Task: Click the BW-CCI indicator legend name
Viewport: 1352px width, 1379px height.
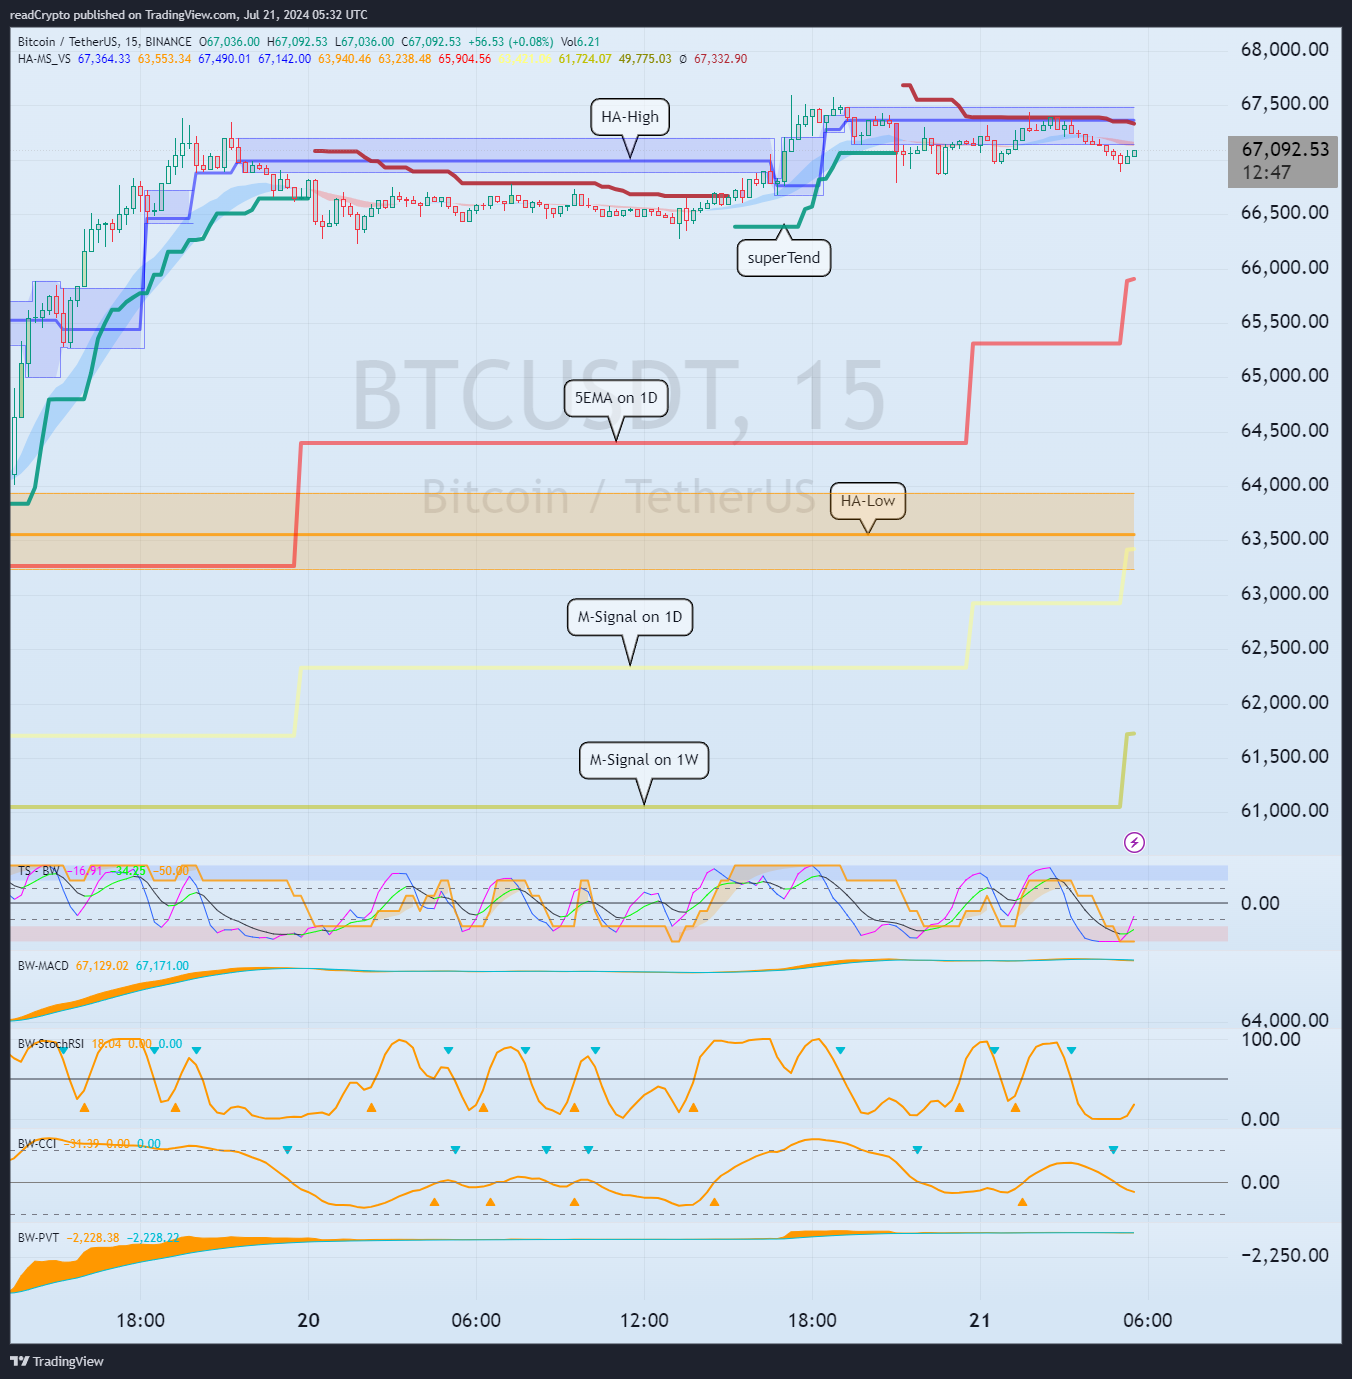Action: click(38, 1144)
